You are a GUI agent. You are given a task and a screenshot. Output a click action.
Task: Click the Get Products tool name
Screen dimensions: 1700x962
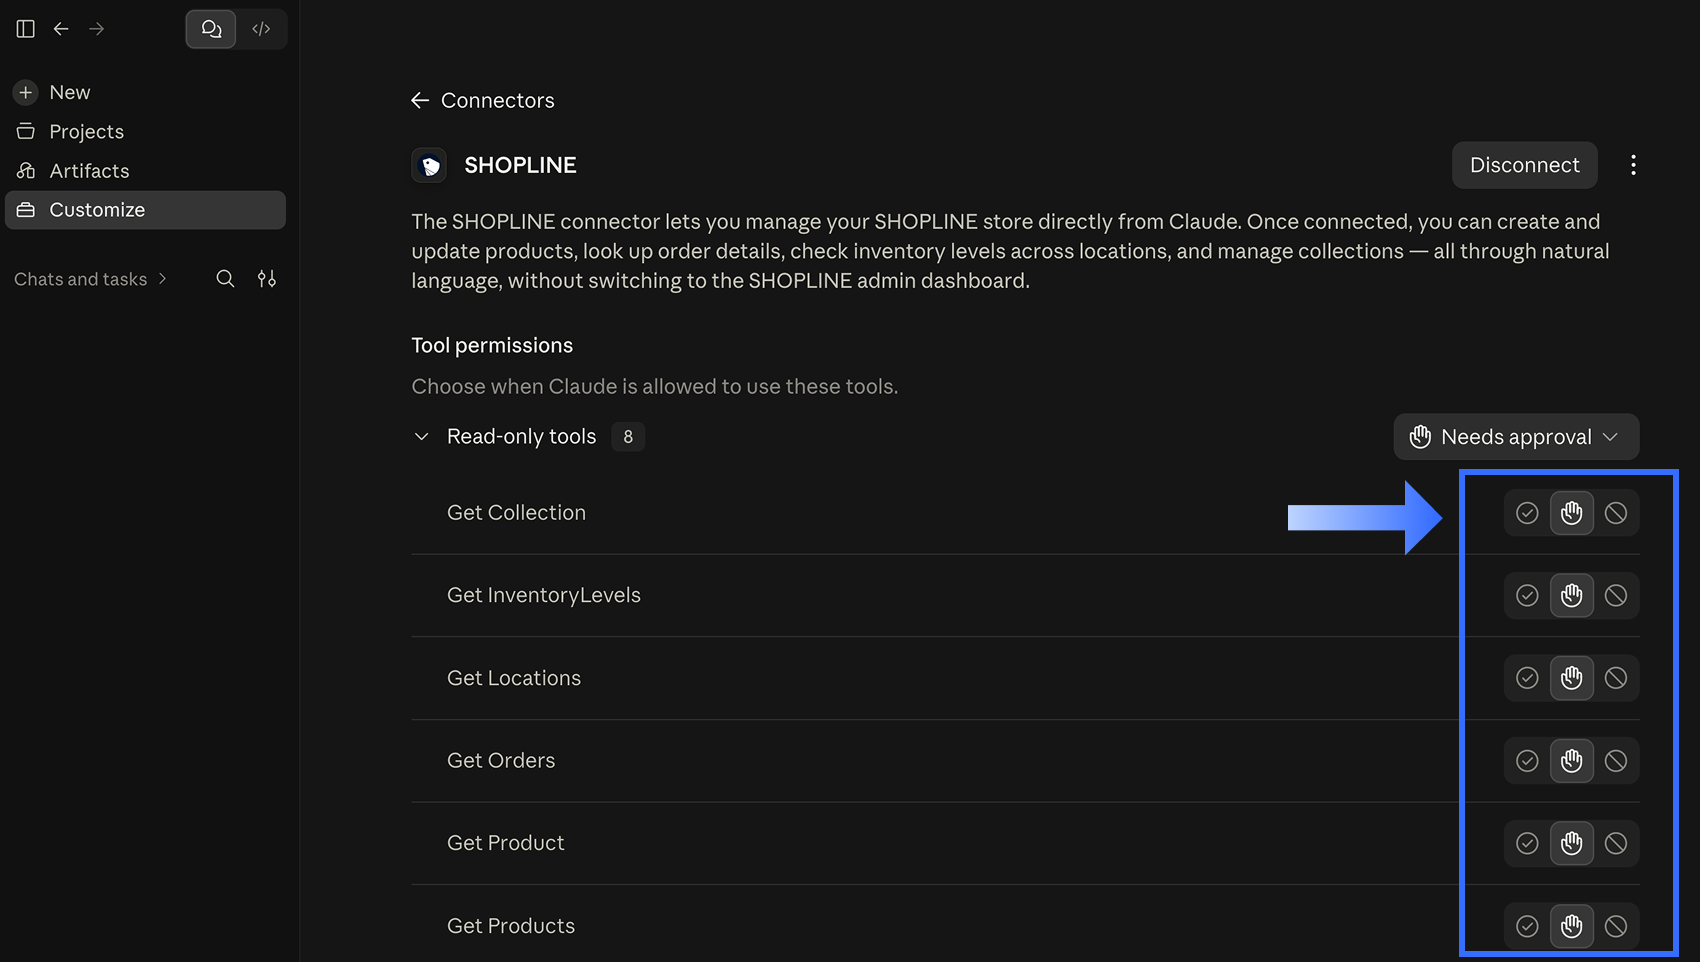(x=511, y=926)
